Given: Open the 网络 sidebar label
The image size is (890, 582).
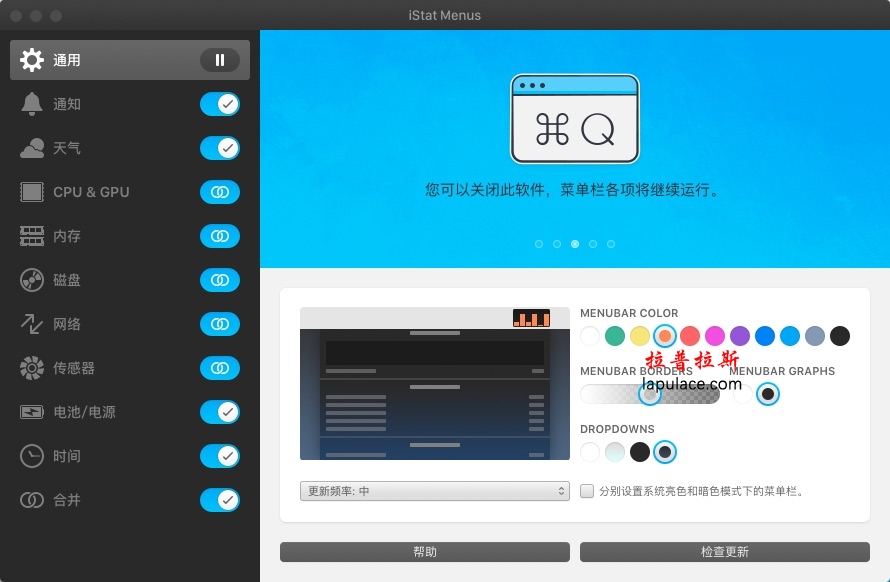Looking at the screenshot, I should tap(67, 324).
